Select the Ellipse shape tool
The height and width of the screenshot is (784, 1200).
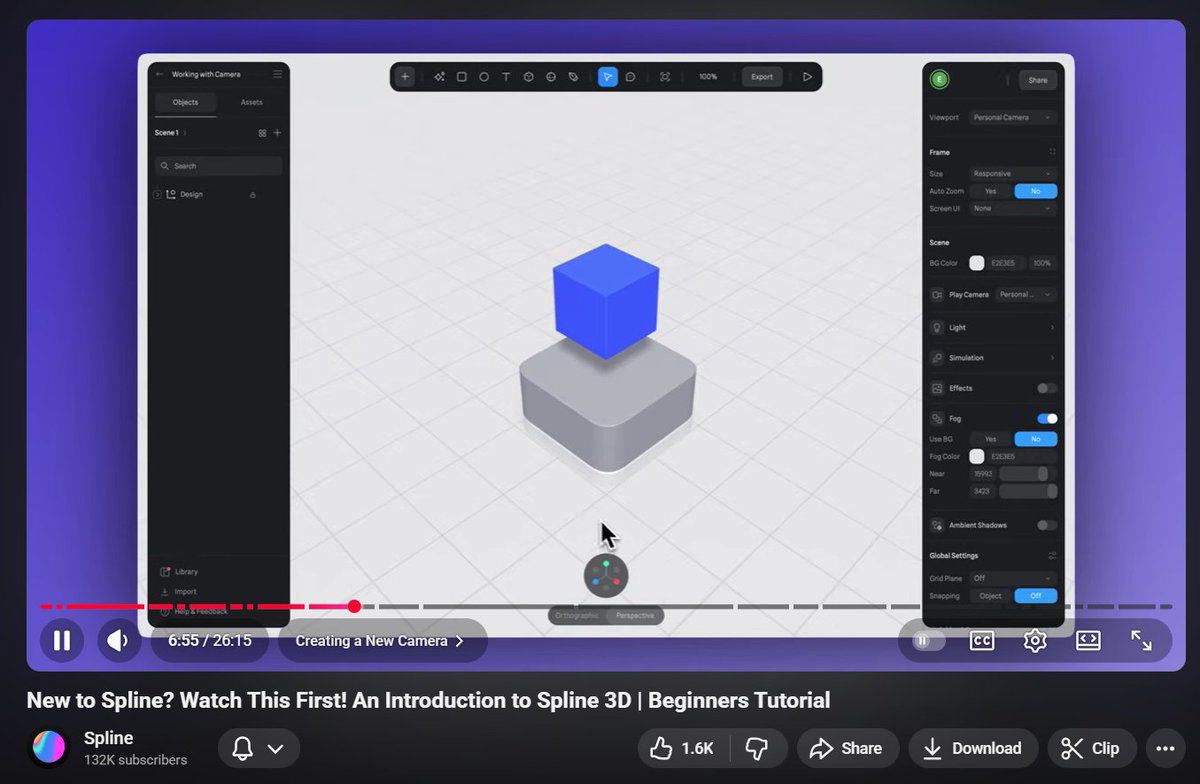484,77
